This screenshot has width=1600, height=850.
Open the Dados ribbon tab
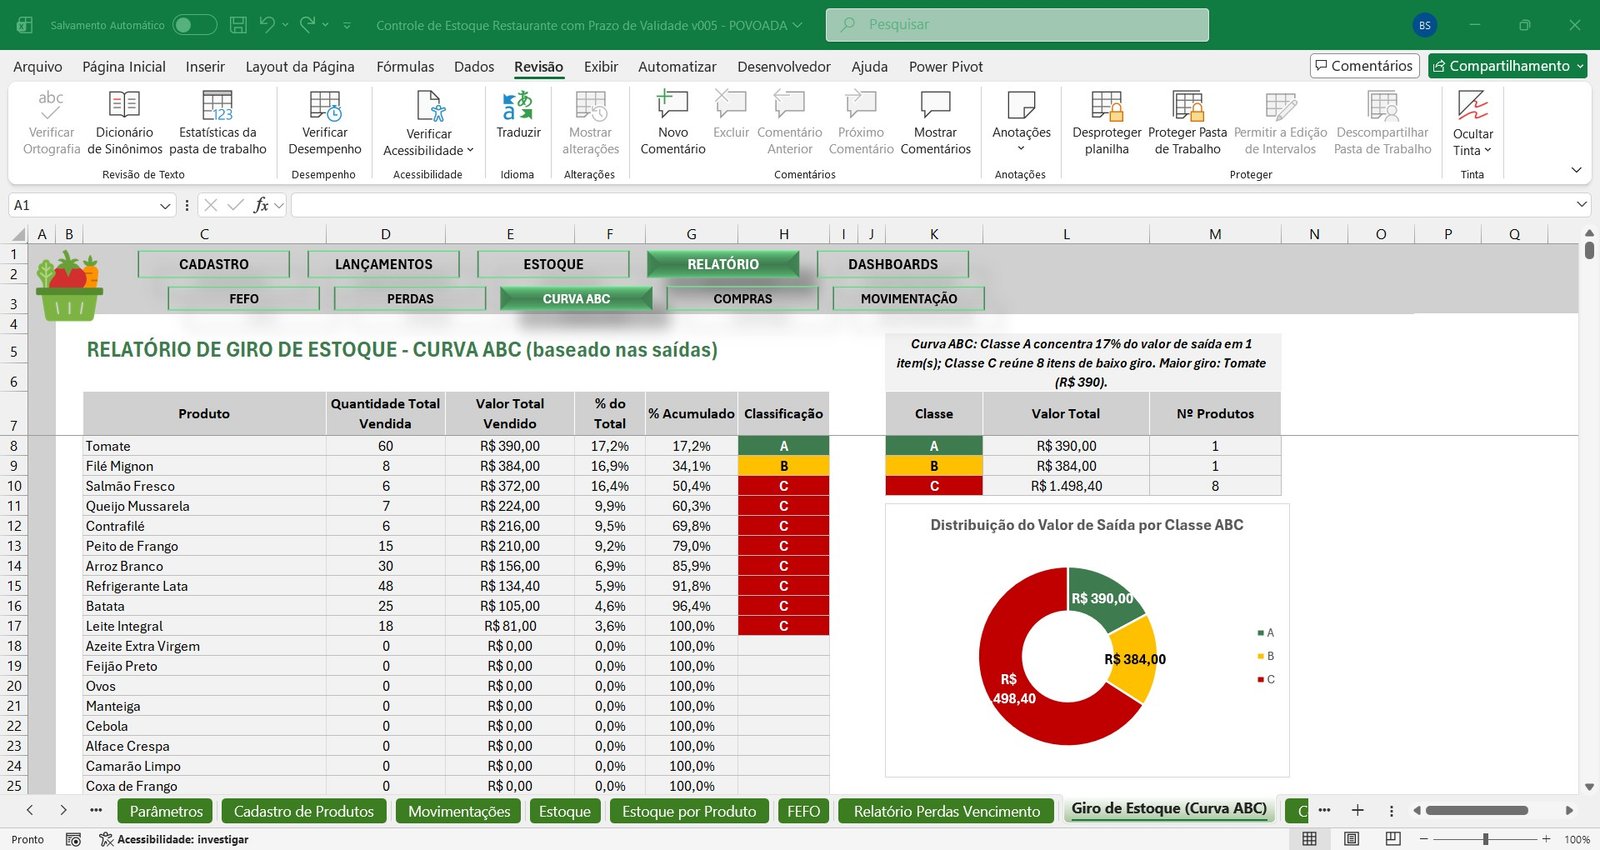tap(474, 66)
